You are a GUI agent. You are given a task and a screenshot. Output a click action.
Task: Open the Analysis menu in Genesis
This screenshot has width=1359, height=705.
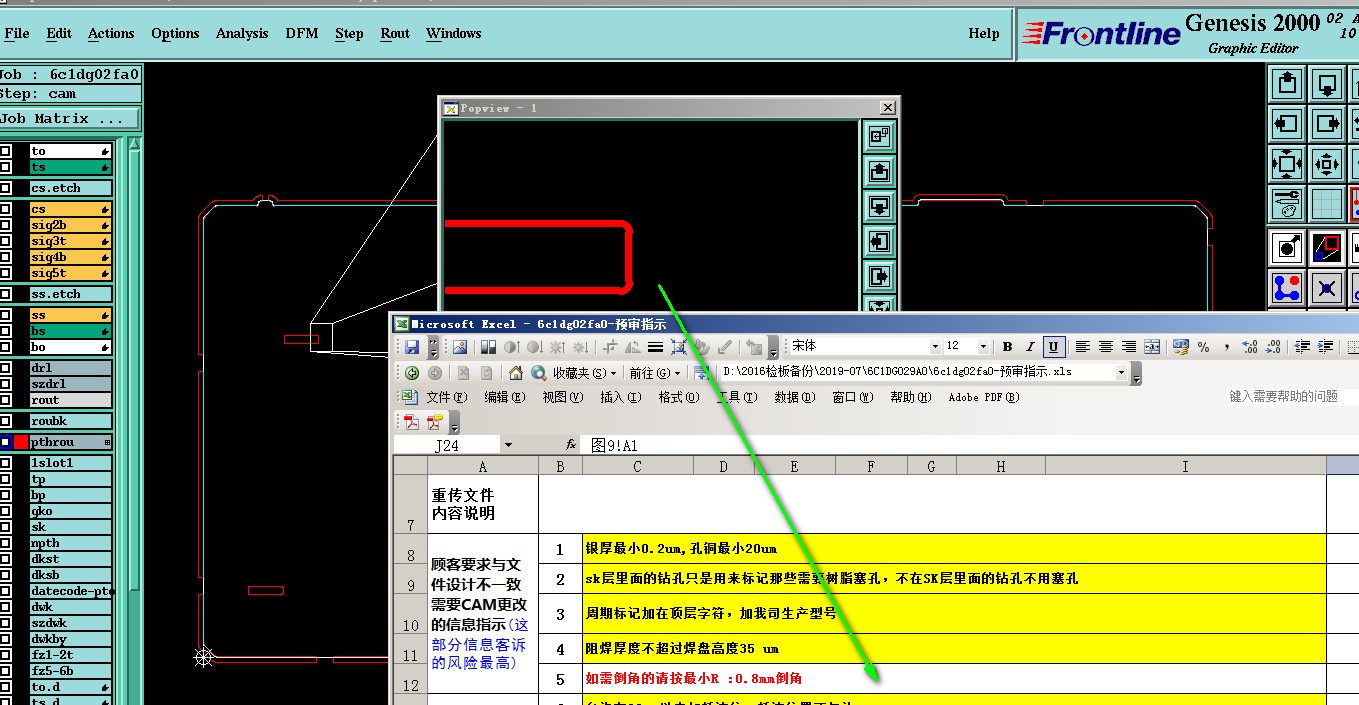click(x=242, y=33)
